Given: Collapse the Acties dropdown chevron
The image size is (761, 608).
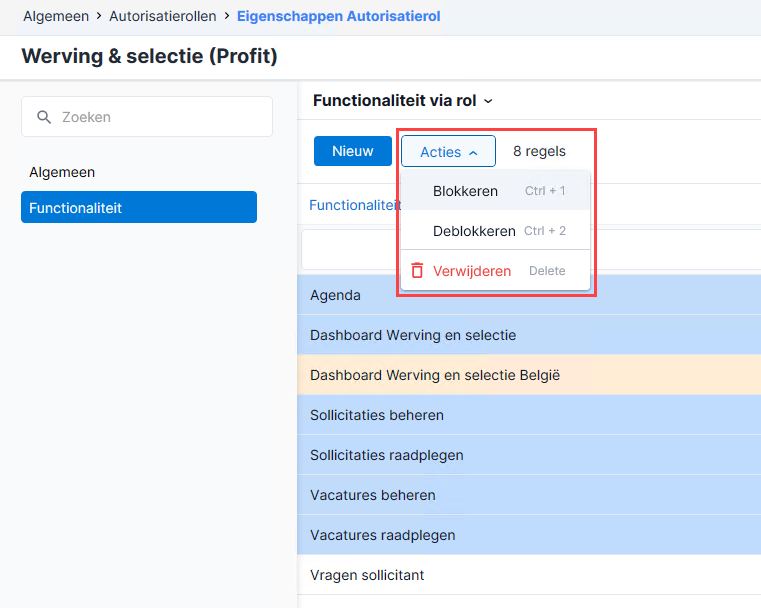Looking at the screenshot, I should 473,153.
